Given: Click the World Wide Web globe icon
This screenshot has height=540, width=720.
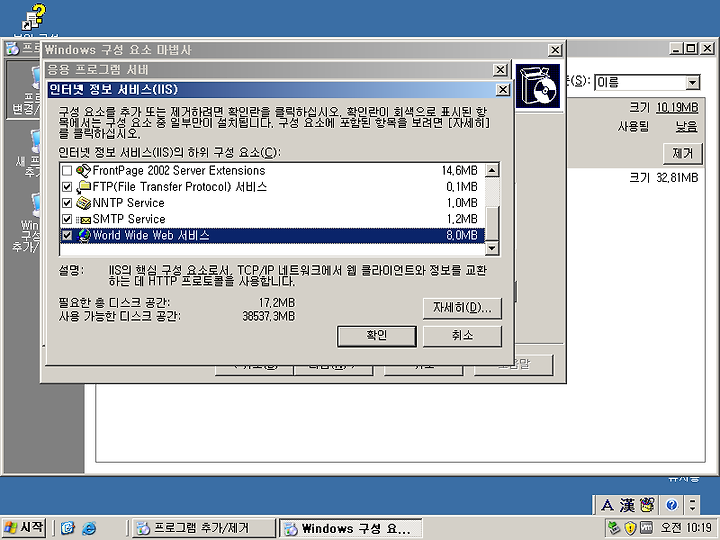Looking at the screenshot, I should tap(83, 236).
